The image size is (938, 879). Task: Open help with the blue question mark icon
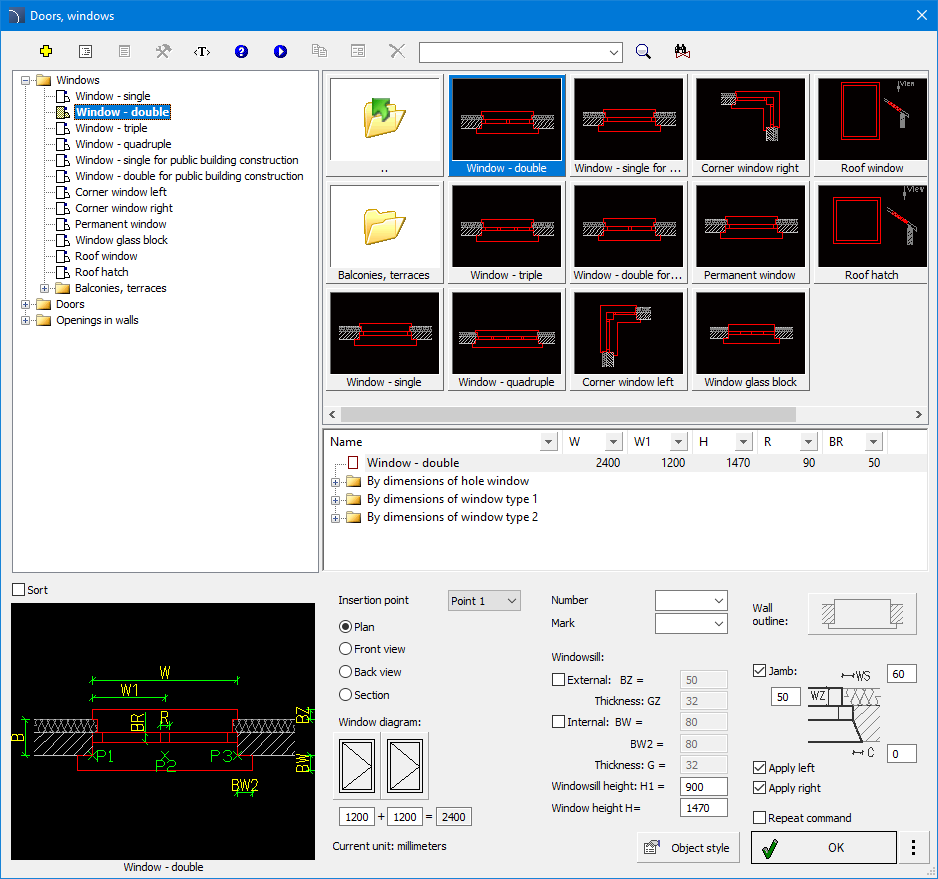(x=241, y=52)
